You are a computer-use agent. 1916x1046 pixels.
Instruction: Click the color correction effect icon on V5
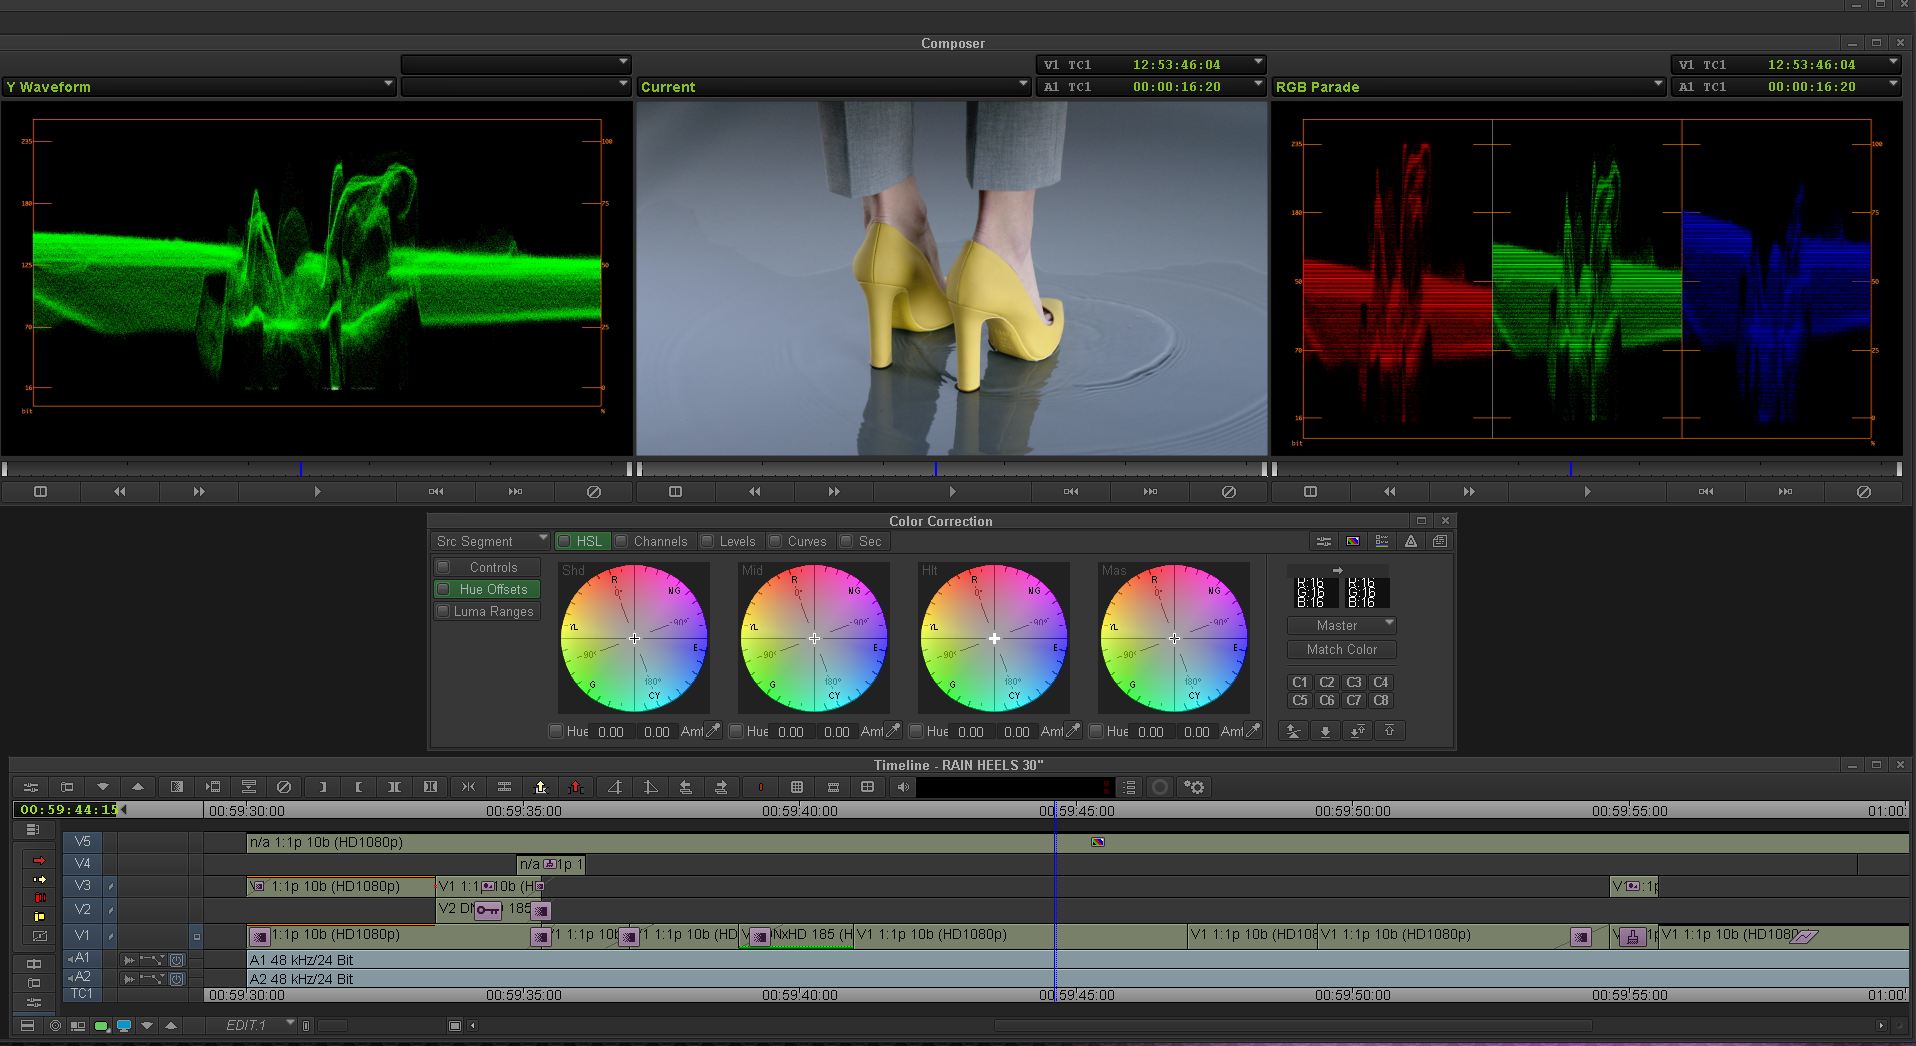(x=1098, y=842)
